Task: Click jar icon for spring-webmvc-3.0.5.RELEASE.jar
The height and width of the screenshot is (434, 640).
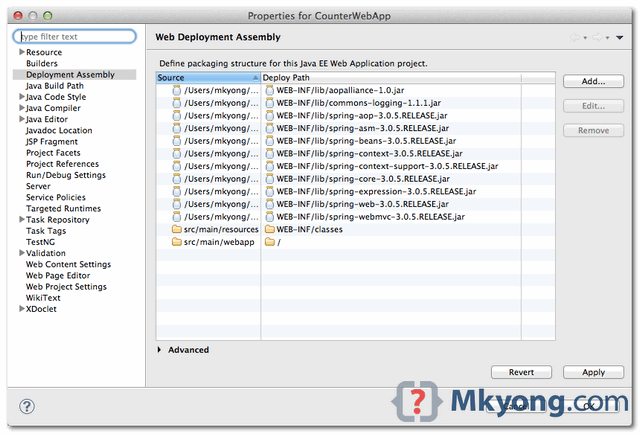Action: 269,217
